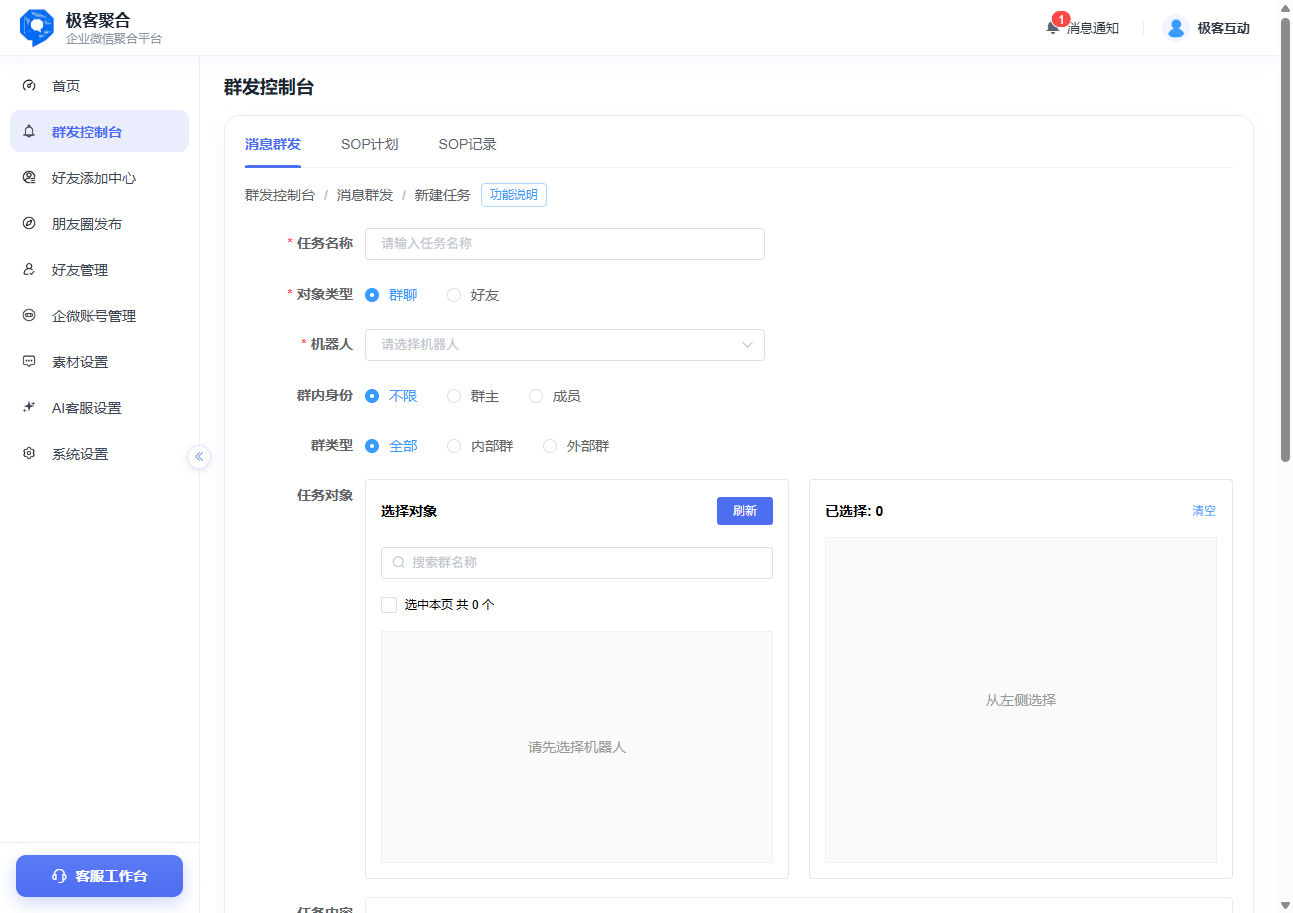Click the notification bell icon
The image size is (1293, 913).
click(1053, 28)
